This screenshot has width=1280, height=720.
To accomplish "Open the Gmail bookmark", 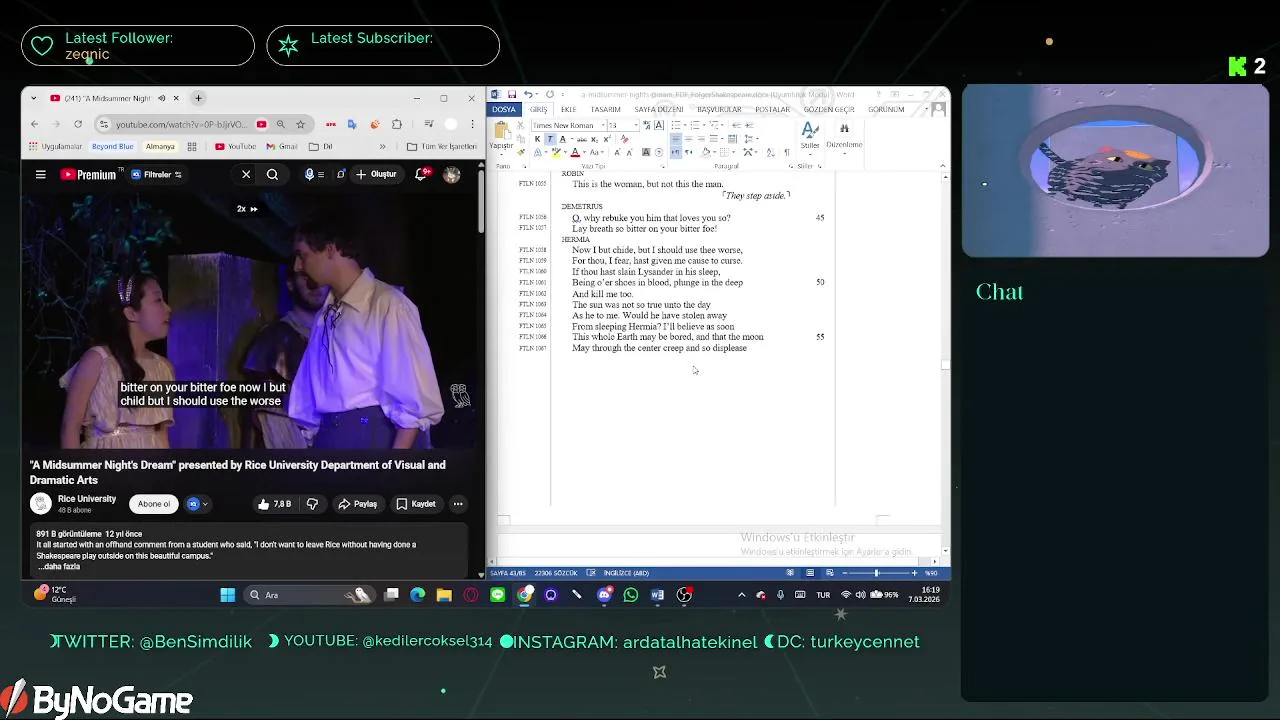I will [282, 146].
